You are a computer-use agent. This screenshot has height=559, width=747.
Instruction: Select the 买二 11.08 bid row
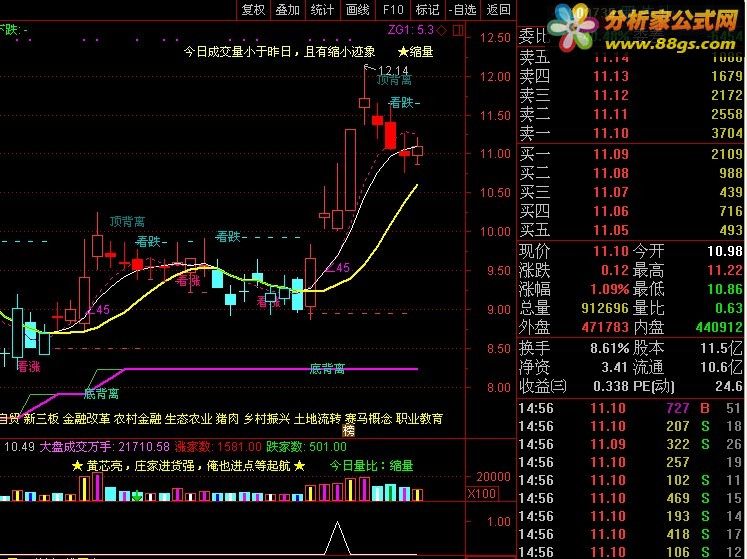tap(631, 173)
